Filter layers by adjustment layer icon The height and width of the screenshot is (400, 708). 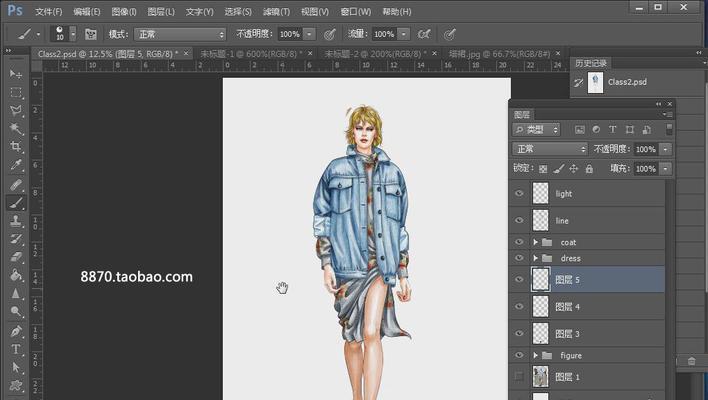pyautogui.click(x=596, y=130)
